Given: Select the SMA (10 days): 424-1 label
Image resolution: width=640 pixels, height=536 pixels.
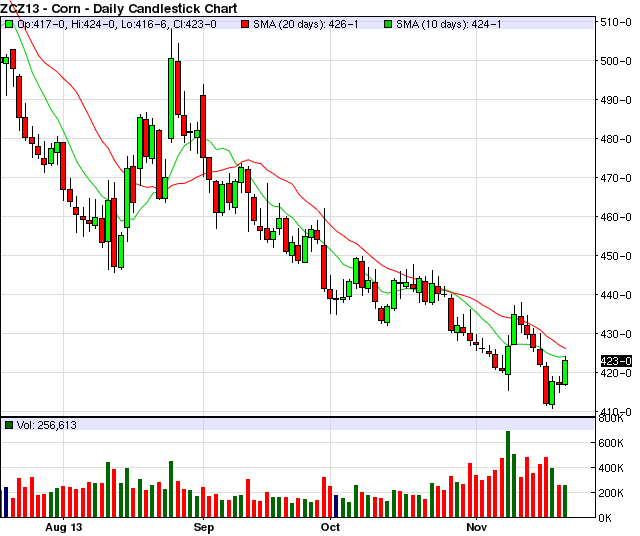Looking at the screenshot, I should pyautogui.click(x=449, y=24).
